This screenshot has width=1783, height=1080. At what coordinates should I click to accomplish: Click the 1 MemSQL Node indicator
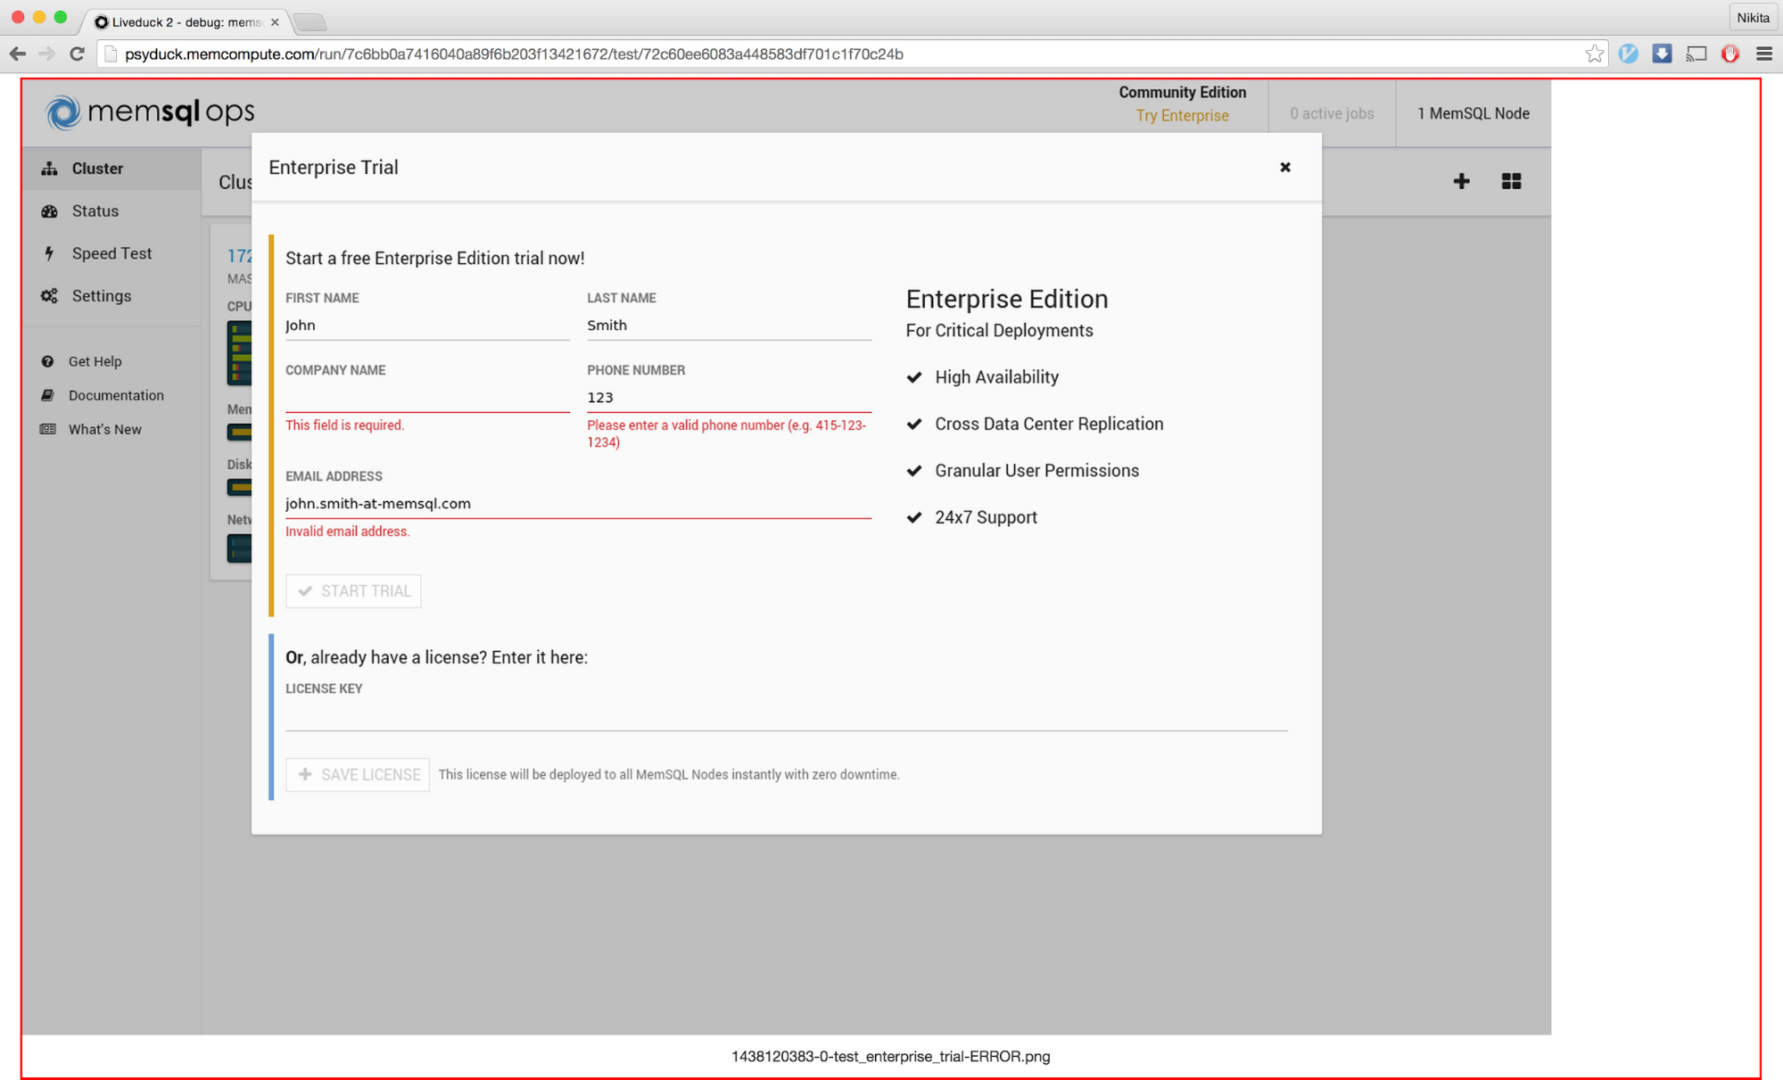pos(1473,113)
